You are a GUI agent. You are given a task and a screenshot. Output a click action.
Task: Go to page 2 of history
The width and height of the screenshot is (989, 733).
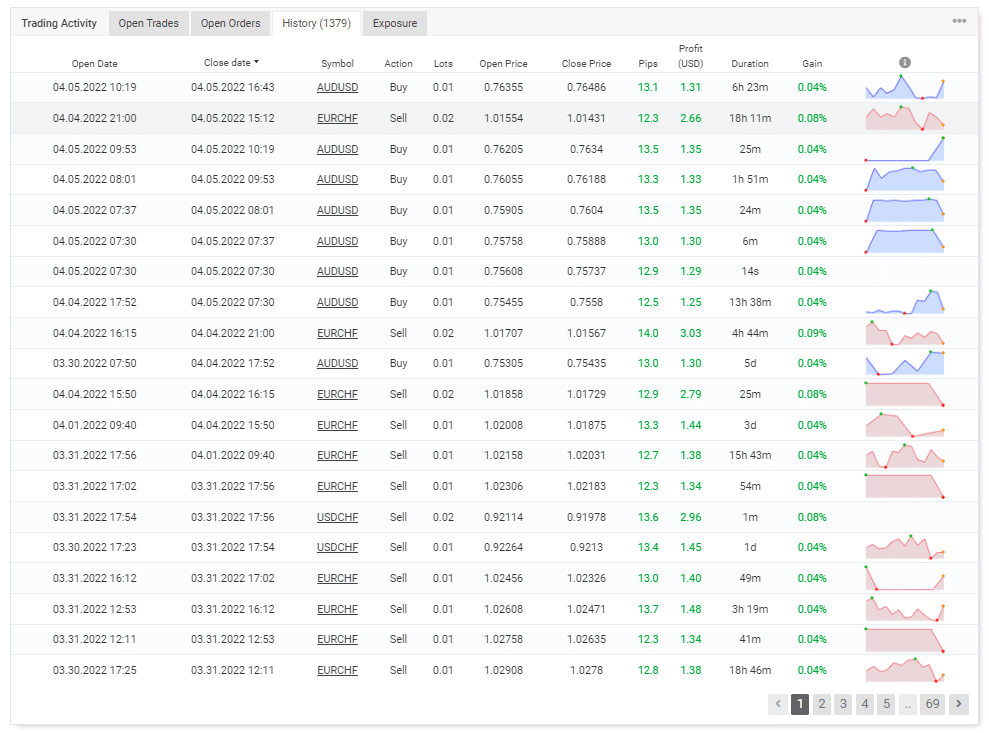coord(822,704)
